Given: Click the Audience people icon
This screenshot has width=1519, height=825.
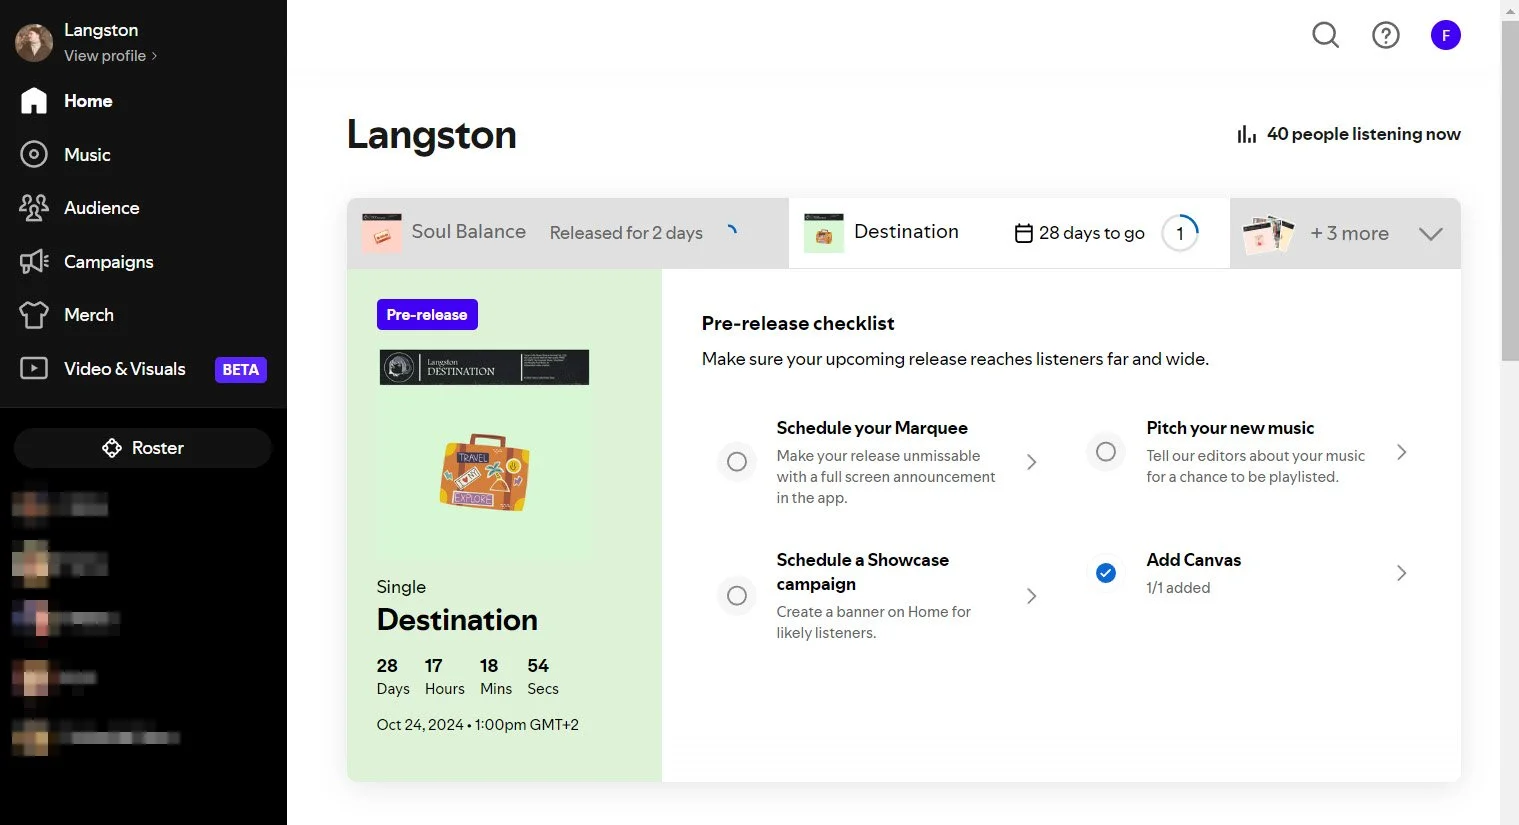Looking at the screenshot, I should (x=34, y=208).
